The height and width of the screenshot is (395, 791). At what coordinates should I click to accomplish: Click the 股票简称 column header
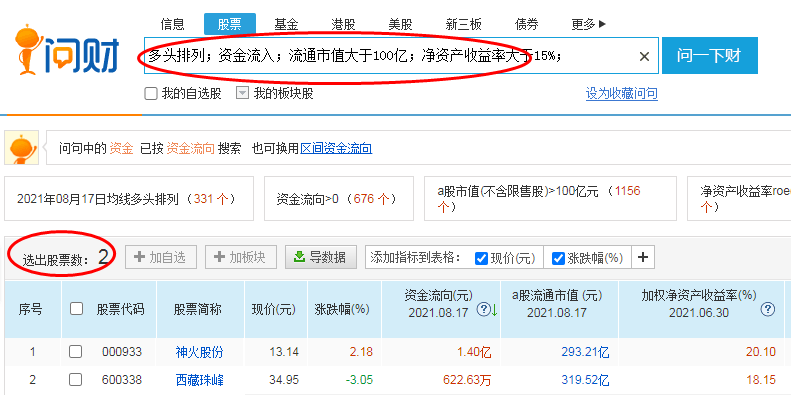click(x=198, y=309)
